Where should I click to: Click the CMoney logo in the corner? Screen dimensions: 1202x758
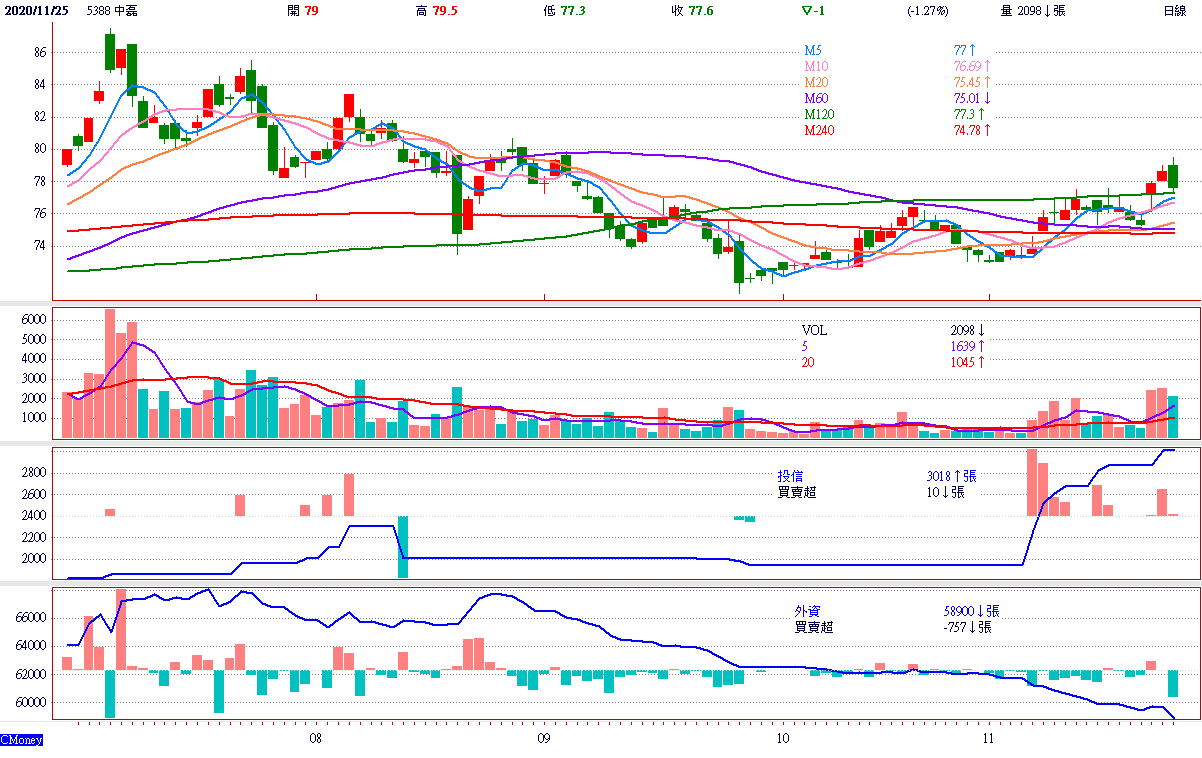21,740
